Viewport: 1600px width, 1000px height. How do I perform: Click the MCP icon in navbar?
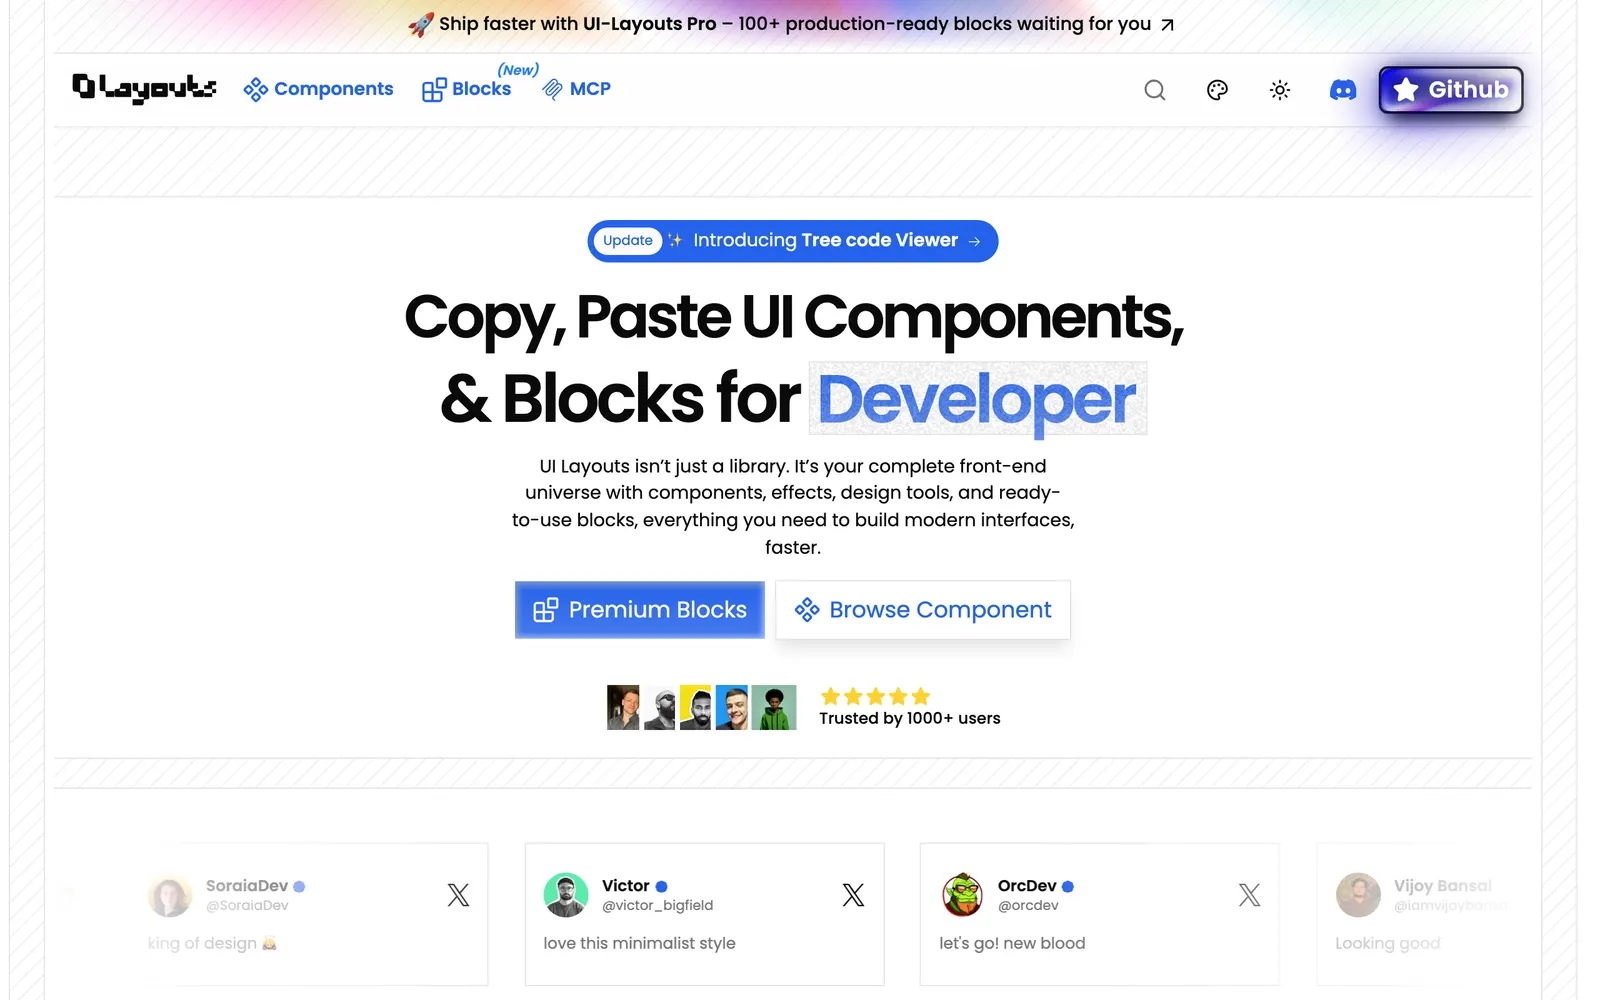553,90
